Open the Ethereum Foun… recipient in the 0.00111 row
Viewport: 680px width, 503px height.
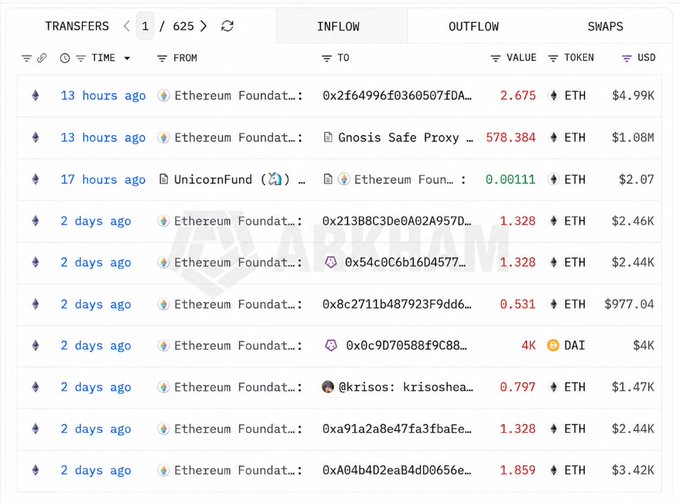403,180
